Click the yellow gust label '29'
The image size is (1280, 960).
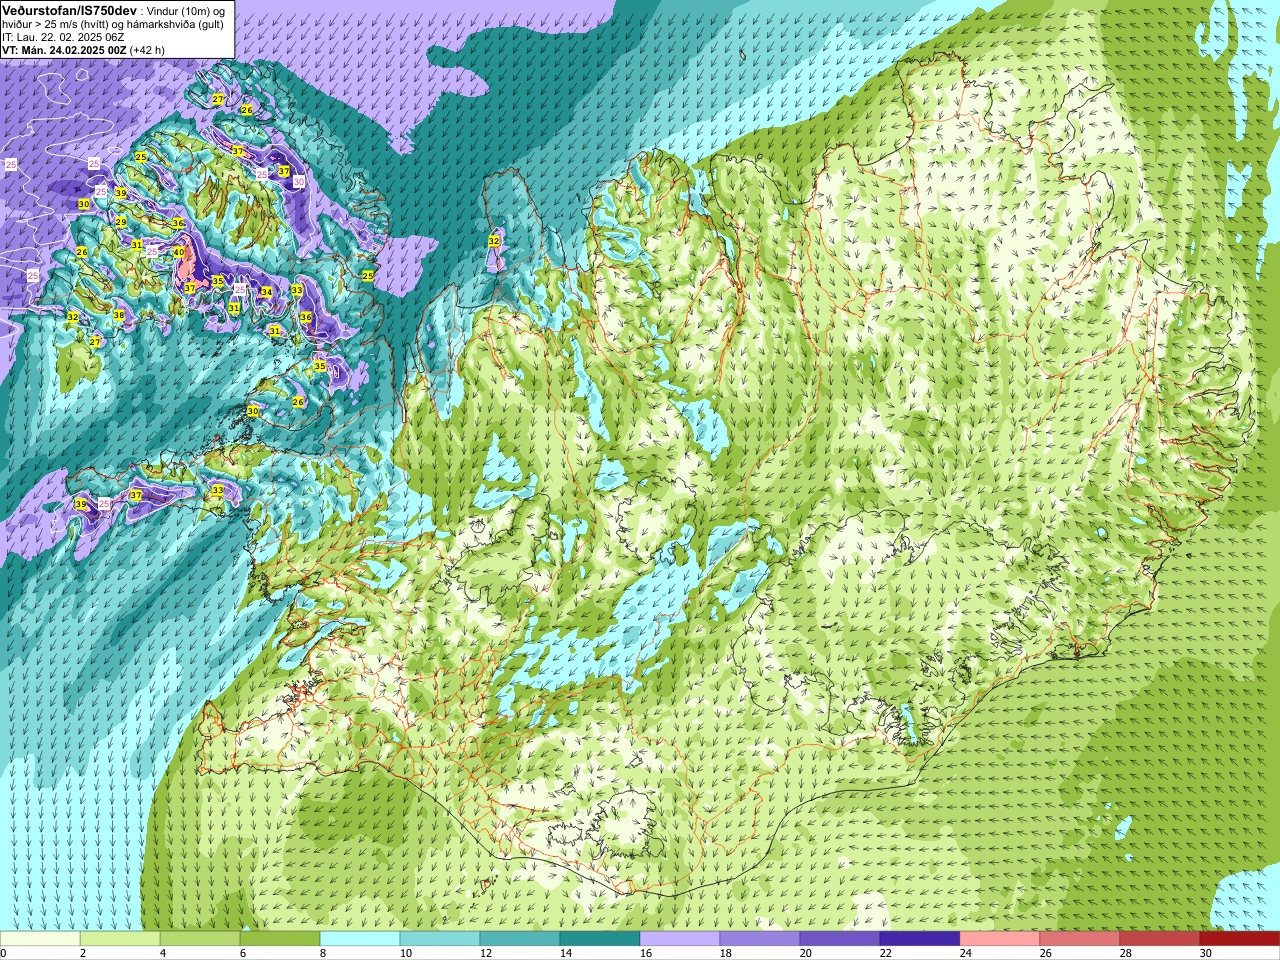[x=121, y=222]
